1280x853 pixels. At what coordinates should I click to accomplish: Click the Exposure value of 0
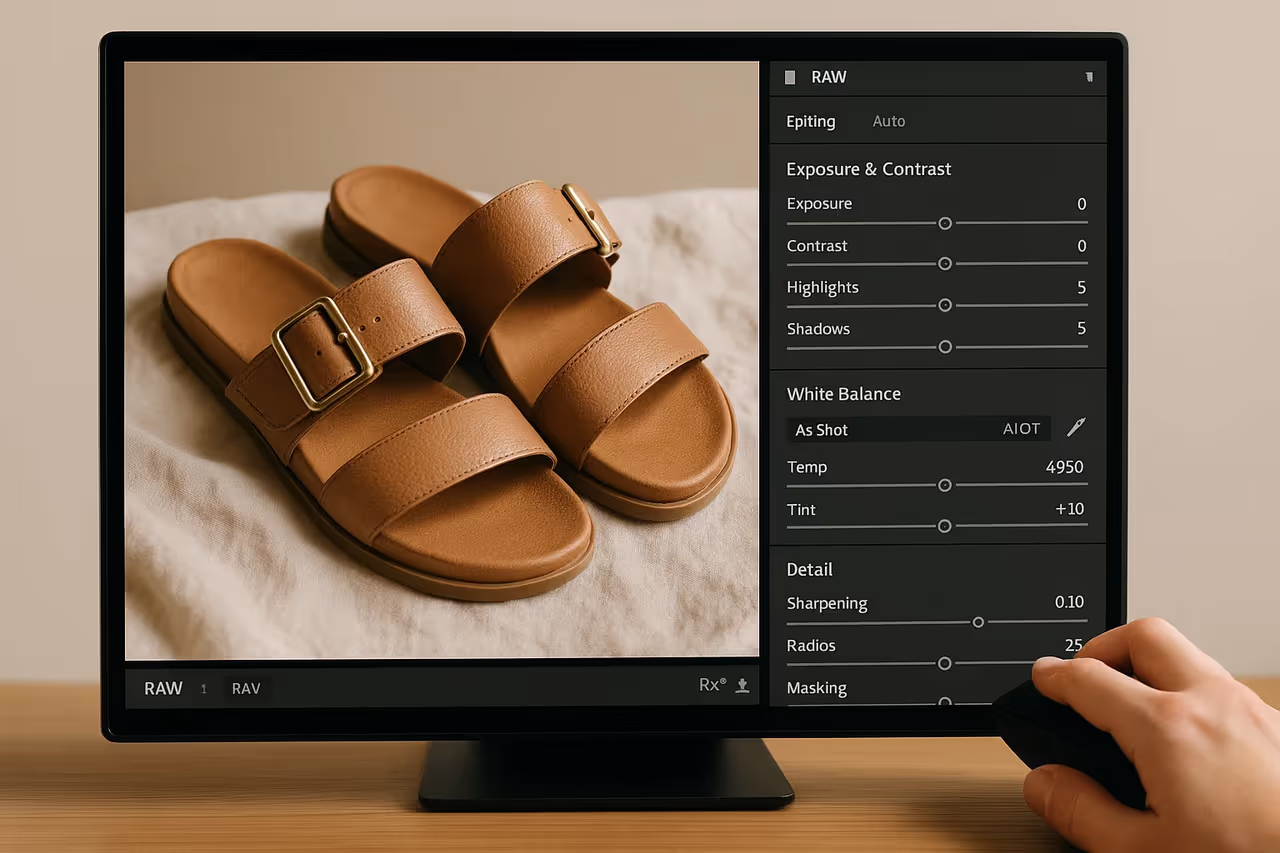tap(1081, 203)
